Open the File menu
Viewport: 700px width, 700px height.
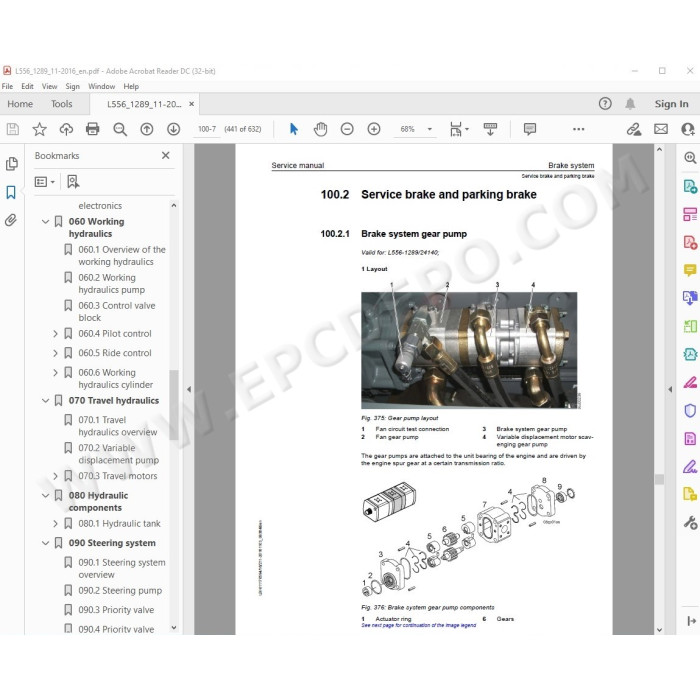[7, 86]
